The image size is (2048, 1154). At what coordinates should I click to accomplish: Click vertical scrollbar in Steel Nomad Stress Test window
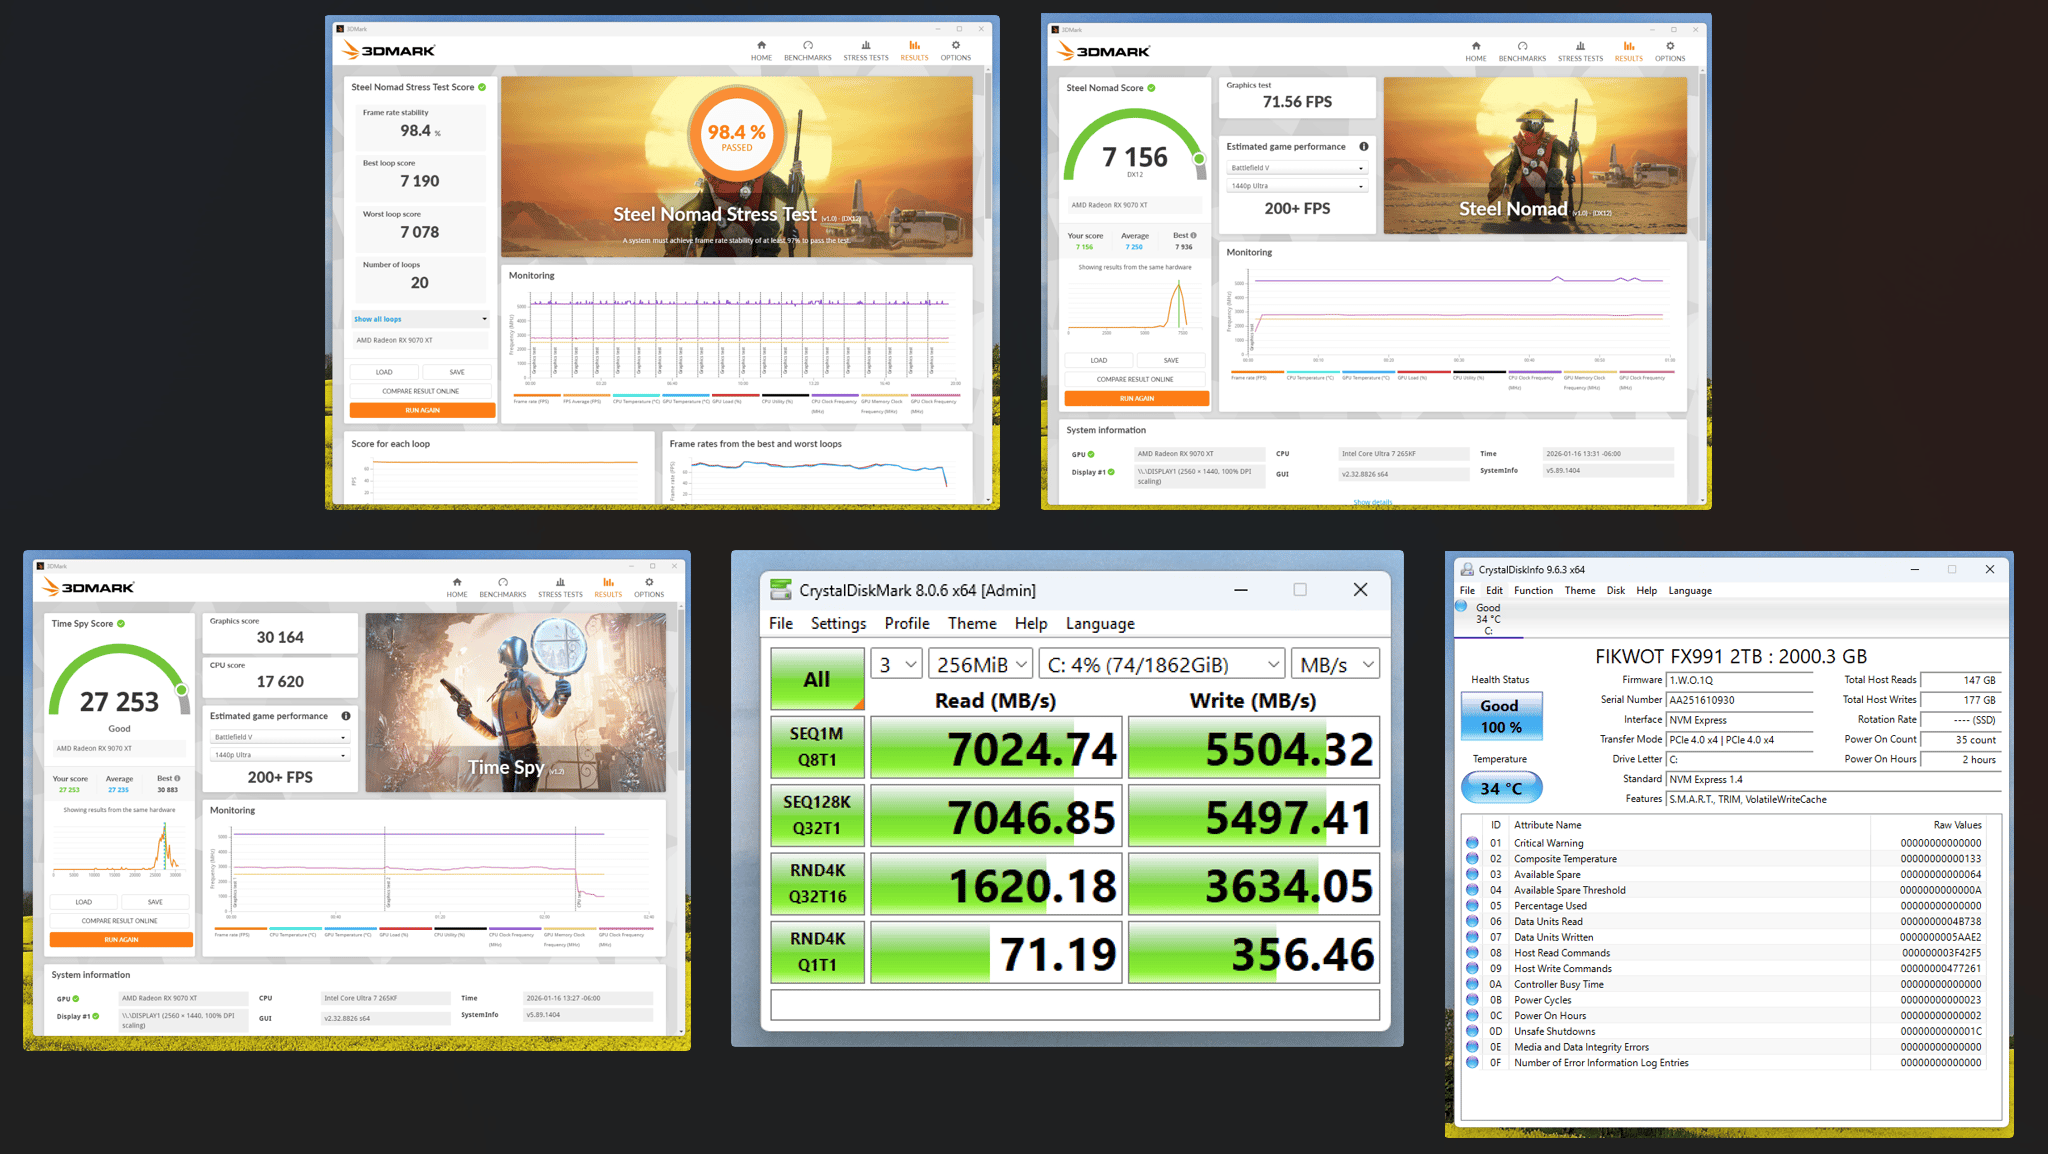coord(987,145)
